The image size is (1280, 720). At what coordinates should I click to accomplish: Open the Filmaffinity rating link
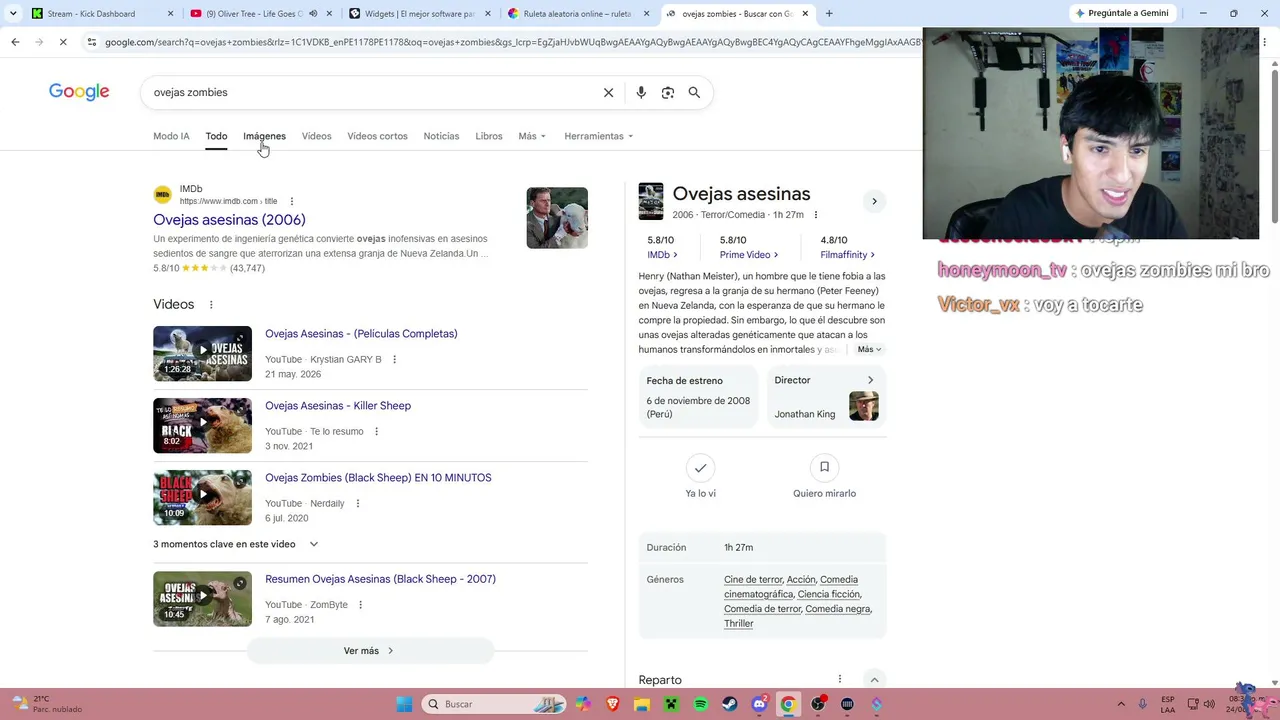pyautogui.click(x=848, y=255)
